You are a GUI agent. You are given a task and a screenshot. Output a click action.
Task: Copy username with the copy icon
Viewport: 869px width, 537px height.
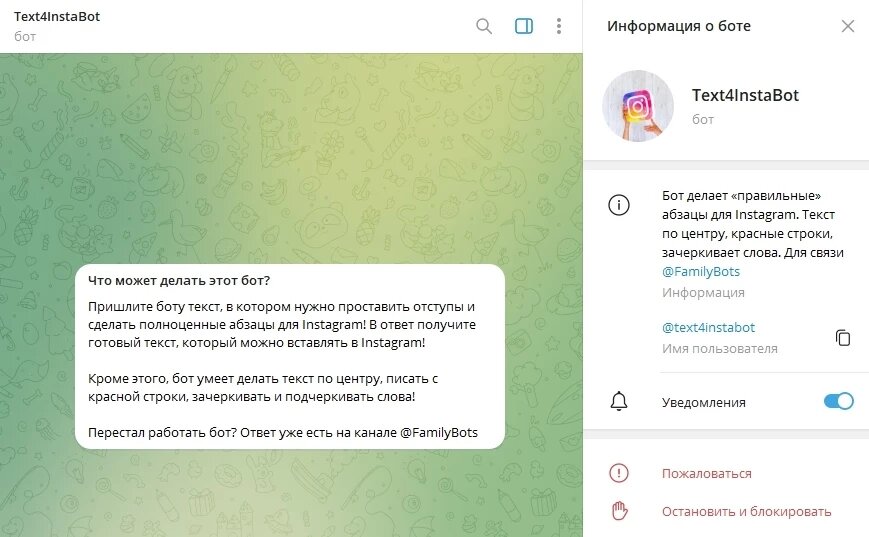842,337
